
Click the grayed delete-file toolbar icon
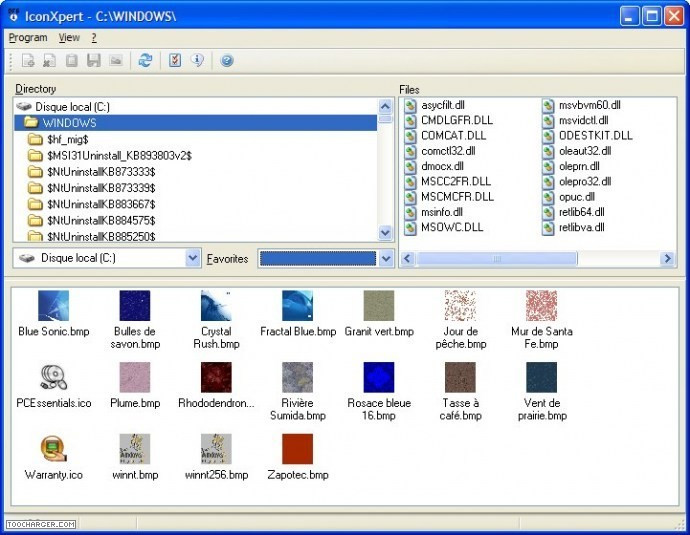(x=49, y=60)
